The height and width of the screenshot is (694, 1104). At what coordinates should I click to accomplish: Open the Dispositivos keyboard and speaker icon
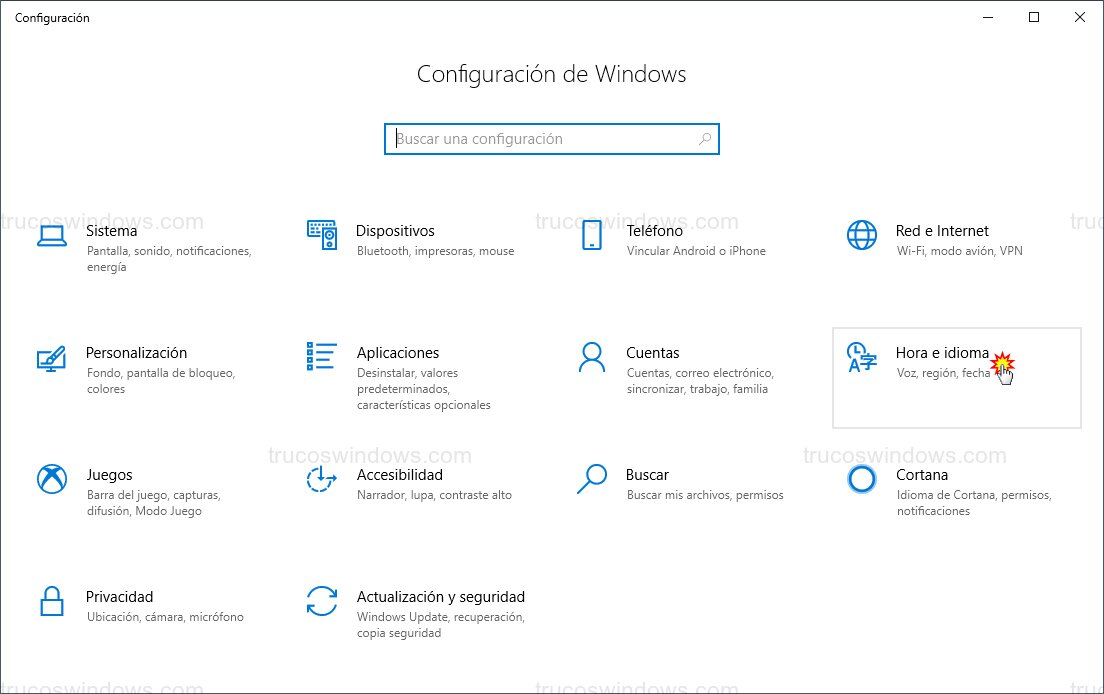321,235
